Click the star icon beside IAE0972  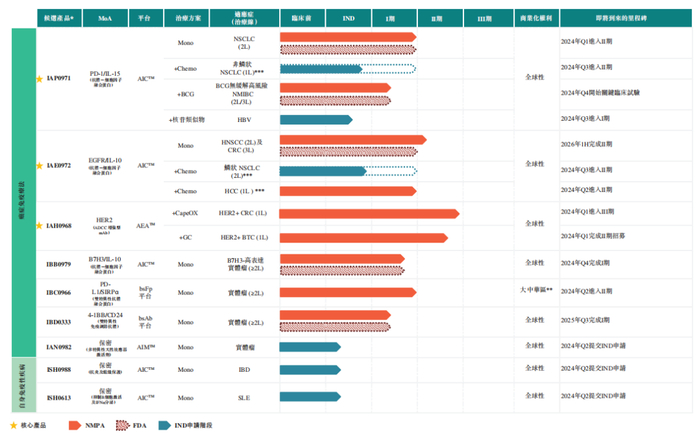point(39,166)
